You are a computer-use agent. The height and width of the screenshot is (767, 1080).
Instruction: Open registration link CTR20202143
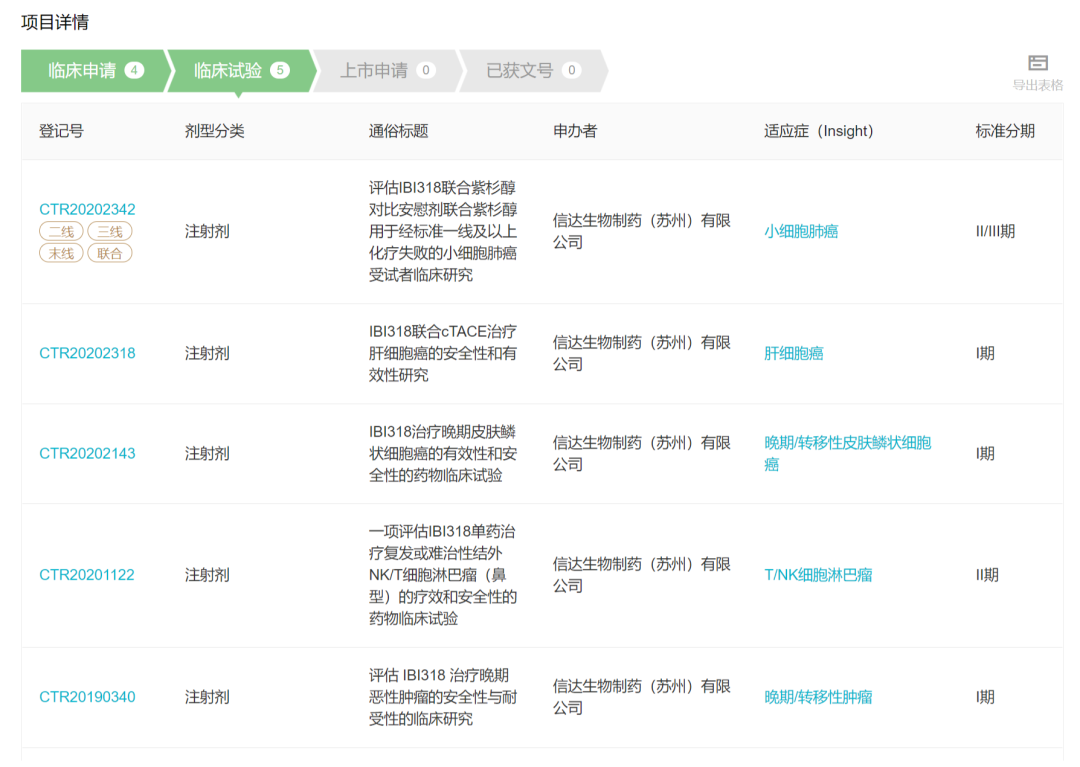pos(87,454)
